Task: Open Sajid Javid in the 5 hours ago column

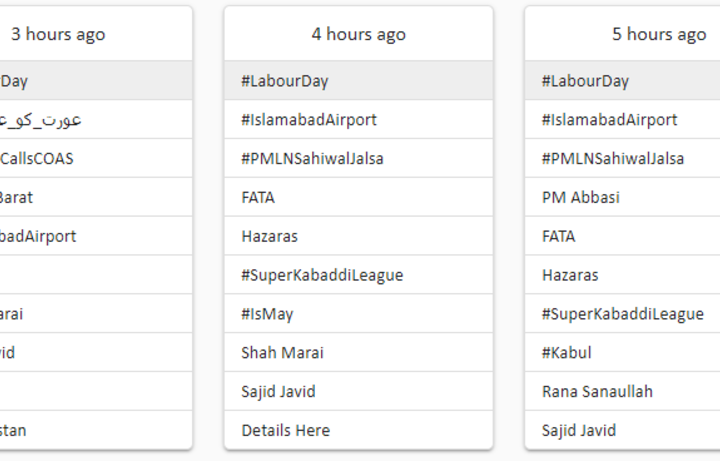Action: [623, 430]
